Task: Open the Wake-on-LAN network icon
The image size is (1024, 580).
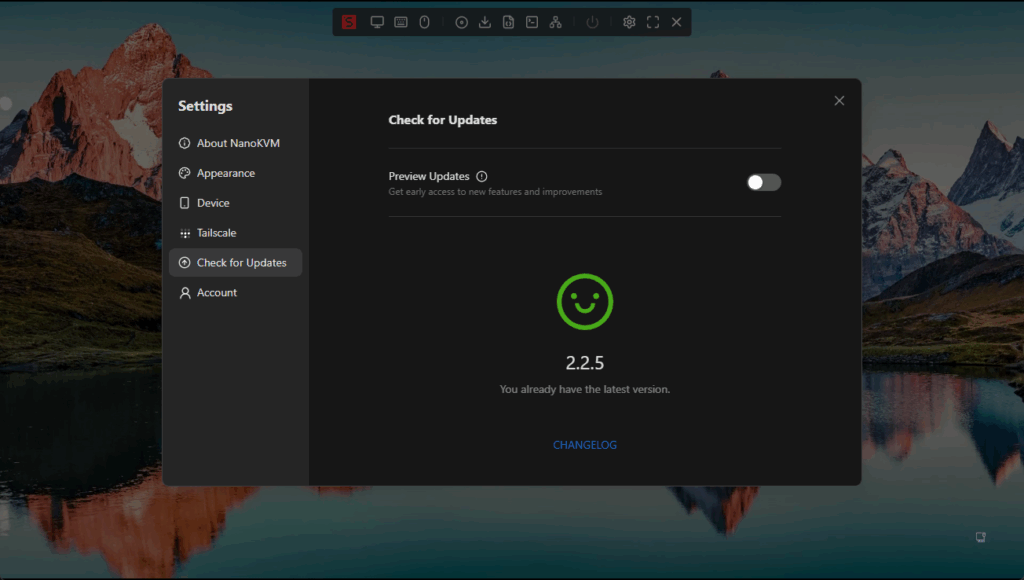Action: [x=556, y=22]
